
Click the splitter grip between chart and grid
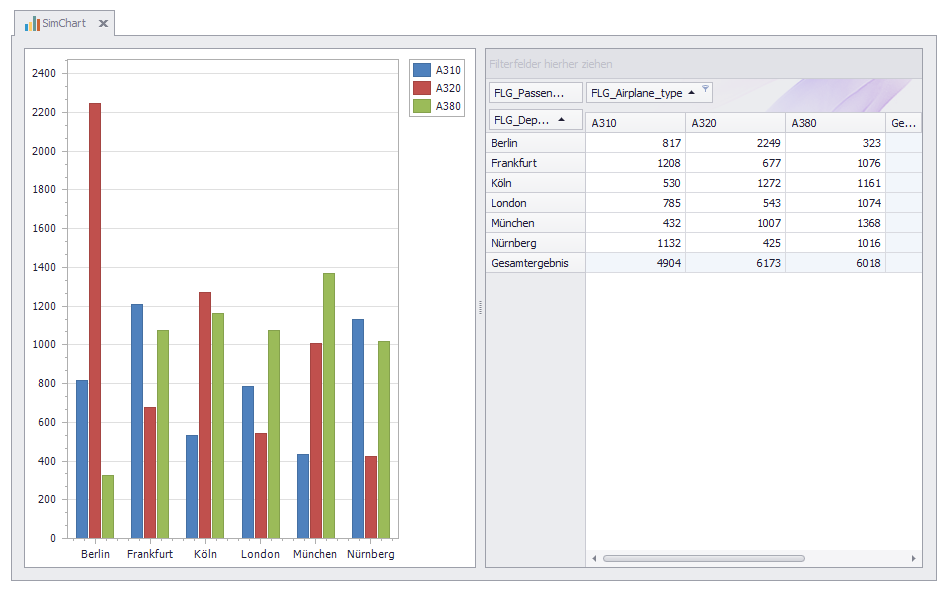pos(480,308)
